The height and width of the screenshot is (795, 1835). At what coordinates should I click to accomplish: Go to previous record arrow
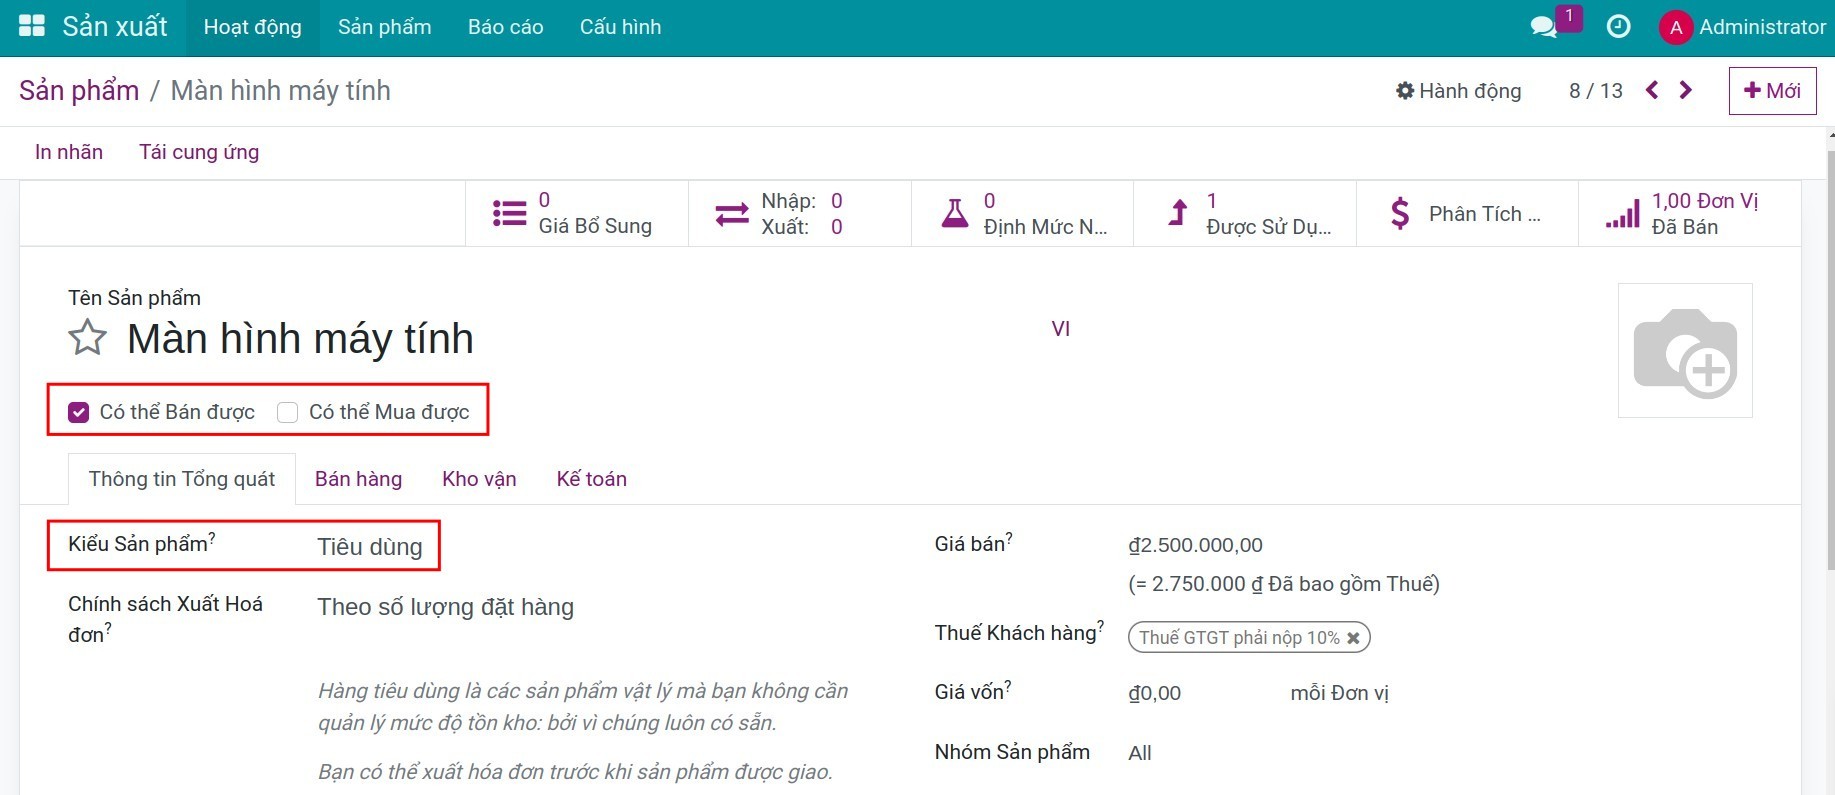(1652, 90)
